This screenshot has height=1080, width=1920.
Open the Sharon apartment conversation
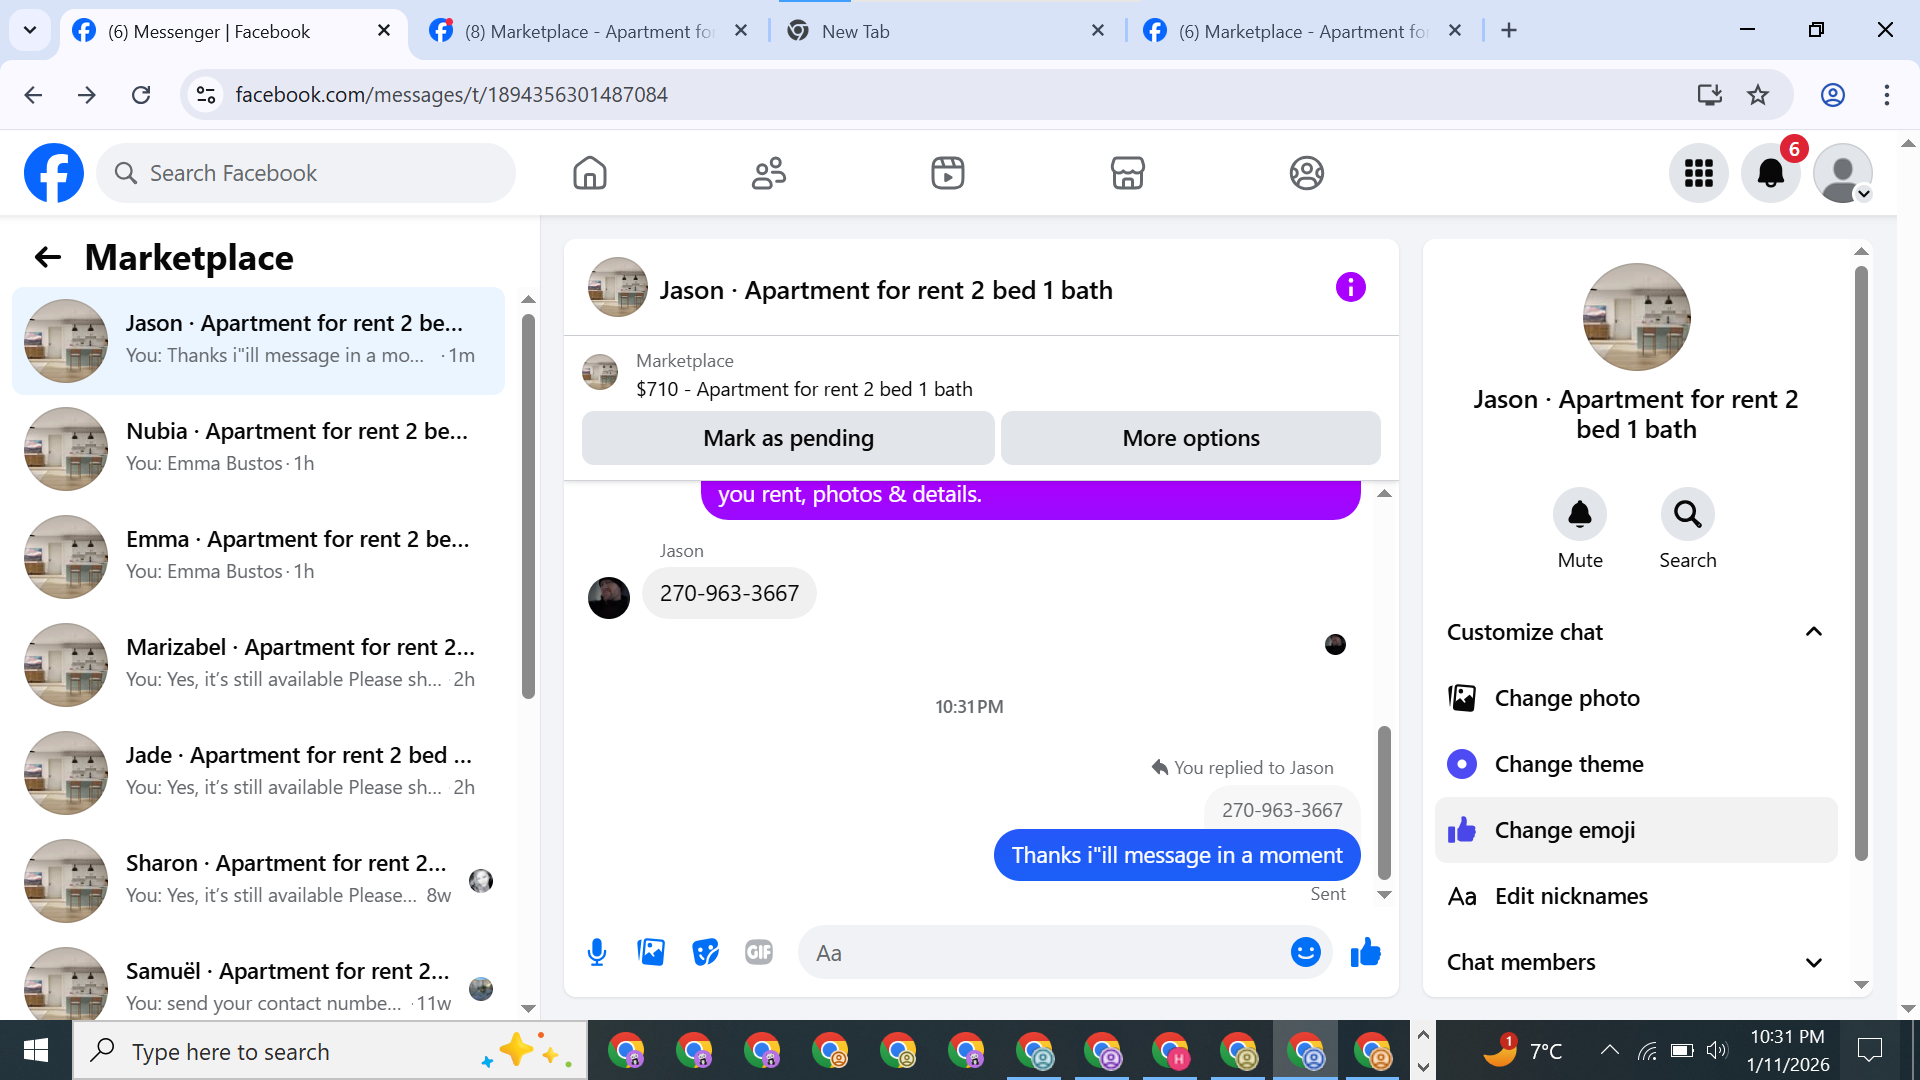coord(258,881)
